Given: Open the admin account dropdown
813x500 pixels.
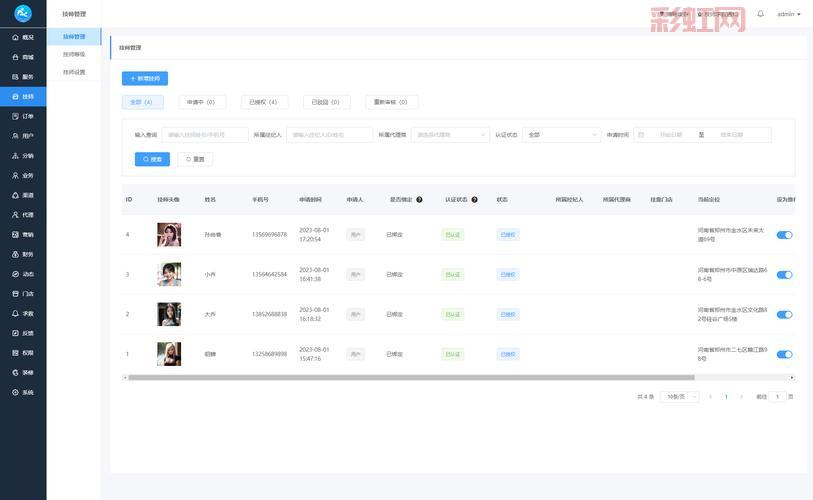Looking at the screenshot, I should point(788,14).
